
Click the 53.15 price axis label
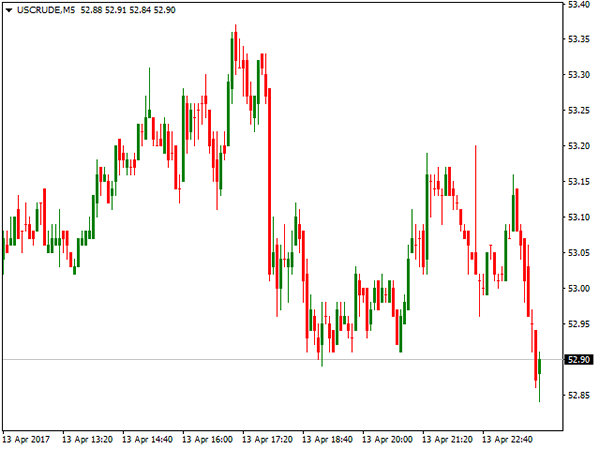pyautogui.click(x=579, y=182)
